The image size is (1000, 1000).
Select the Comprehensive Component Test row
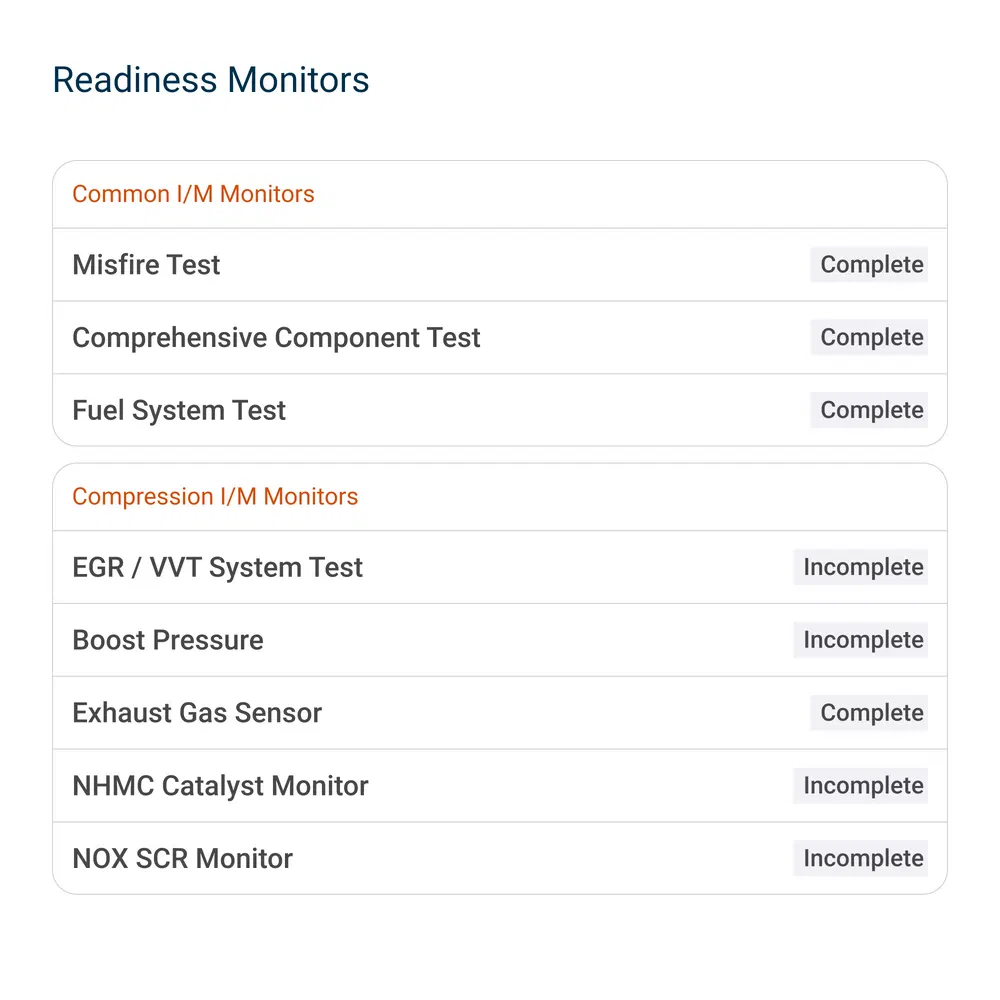coord(499,337)
